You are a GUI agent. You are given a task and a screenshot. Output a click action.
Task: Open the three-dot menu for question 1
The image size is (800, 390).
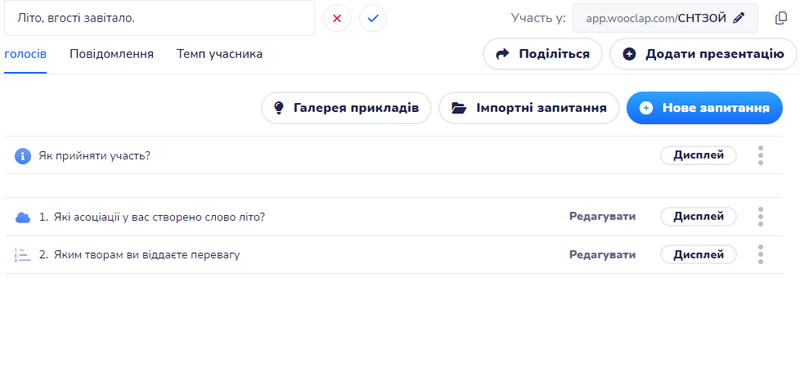[x=760, y=216]
